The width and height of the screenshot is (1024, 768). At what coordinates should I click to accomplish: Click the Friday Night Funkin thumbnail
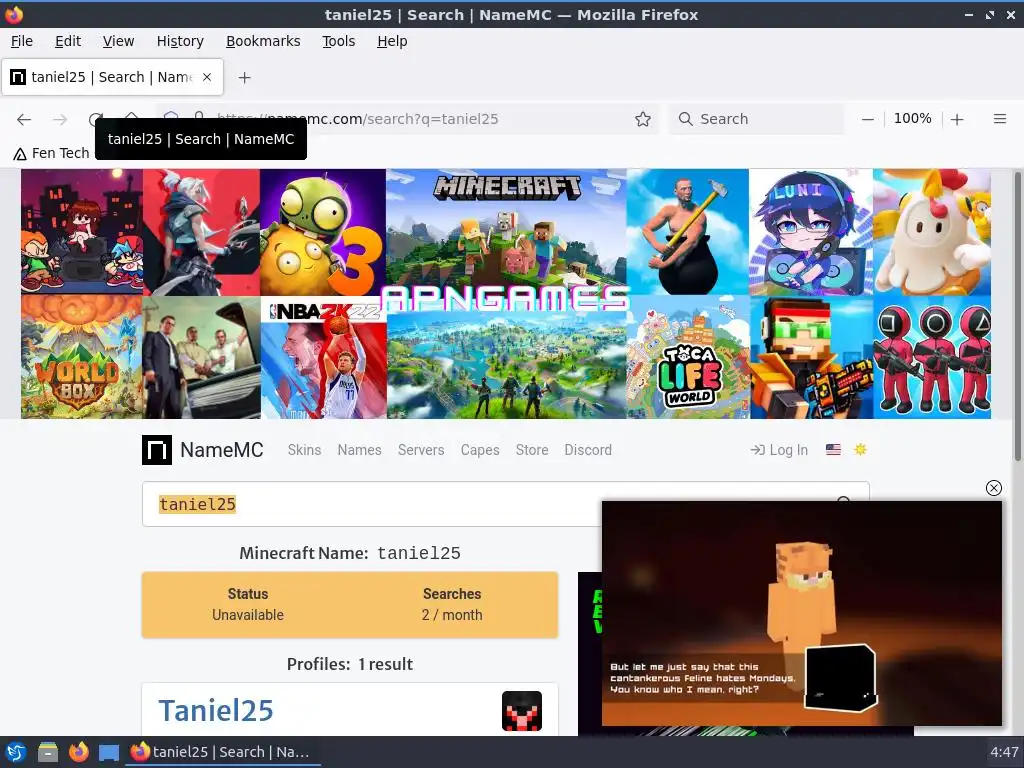(82, 231)
